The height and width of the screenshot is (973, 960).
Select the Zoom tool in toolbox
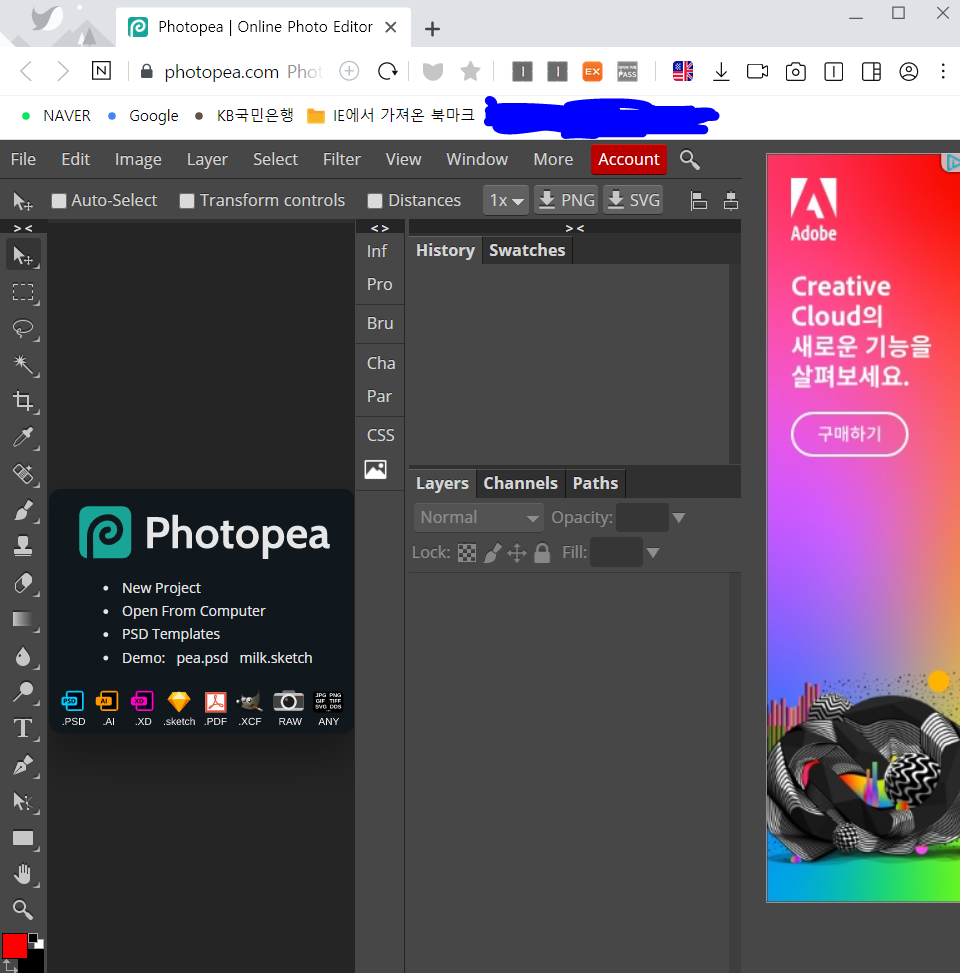point(24,910)
